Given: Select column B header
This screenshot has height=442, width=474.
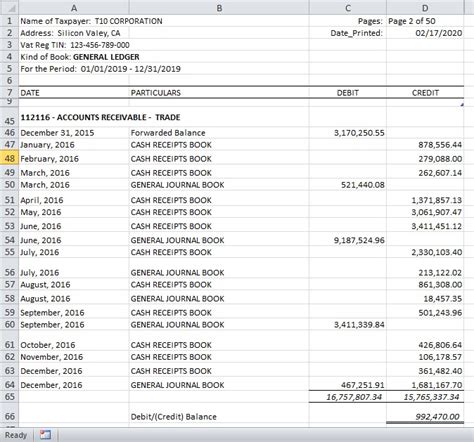Looking at the screenshot, I should tap(219, 8).
